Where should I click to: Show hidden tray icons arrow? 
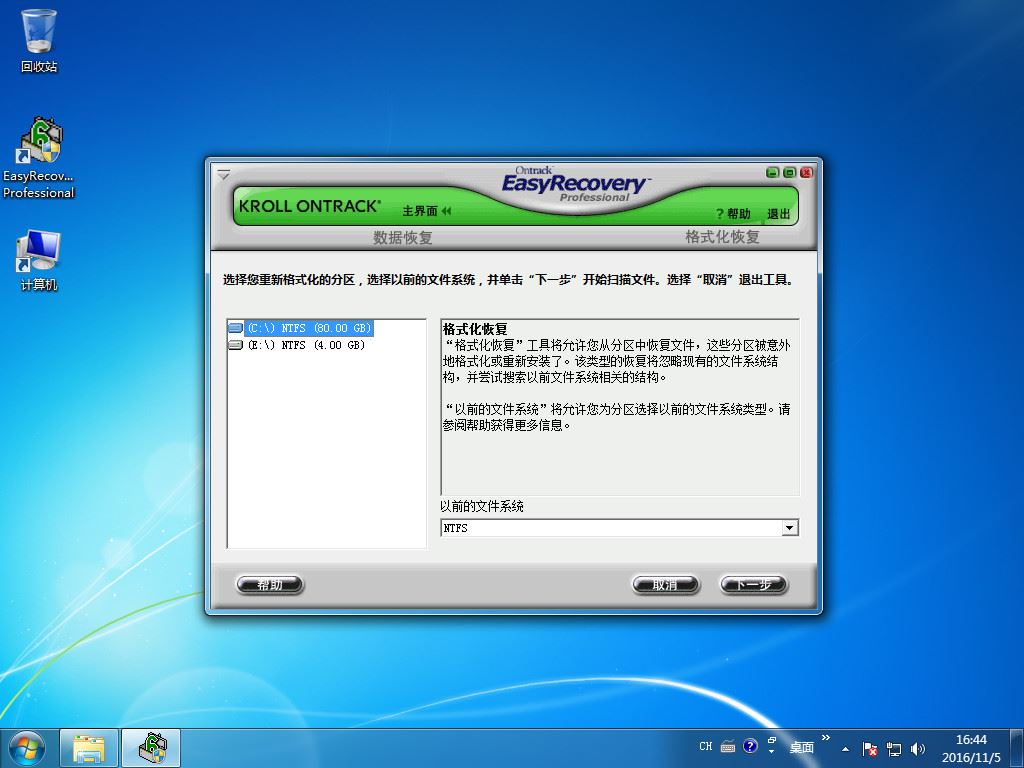point(845,748)
